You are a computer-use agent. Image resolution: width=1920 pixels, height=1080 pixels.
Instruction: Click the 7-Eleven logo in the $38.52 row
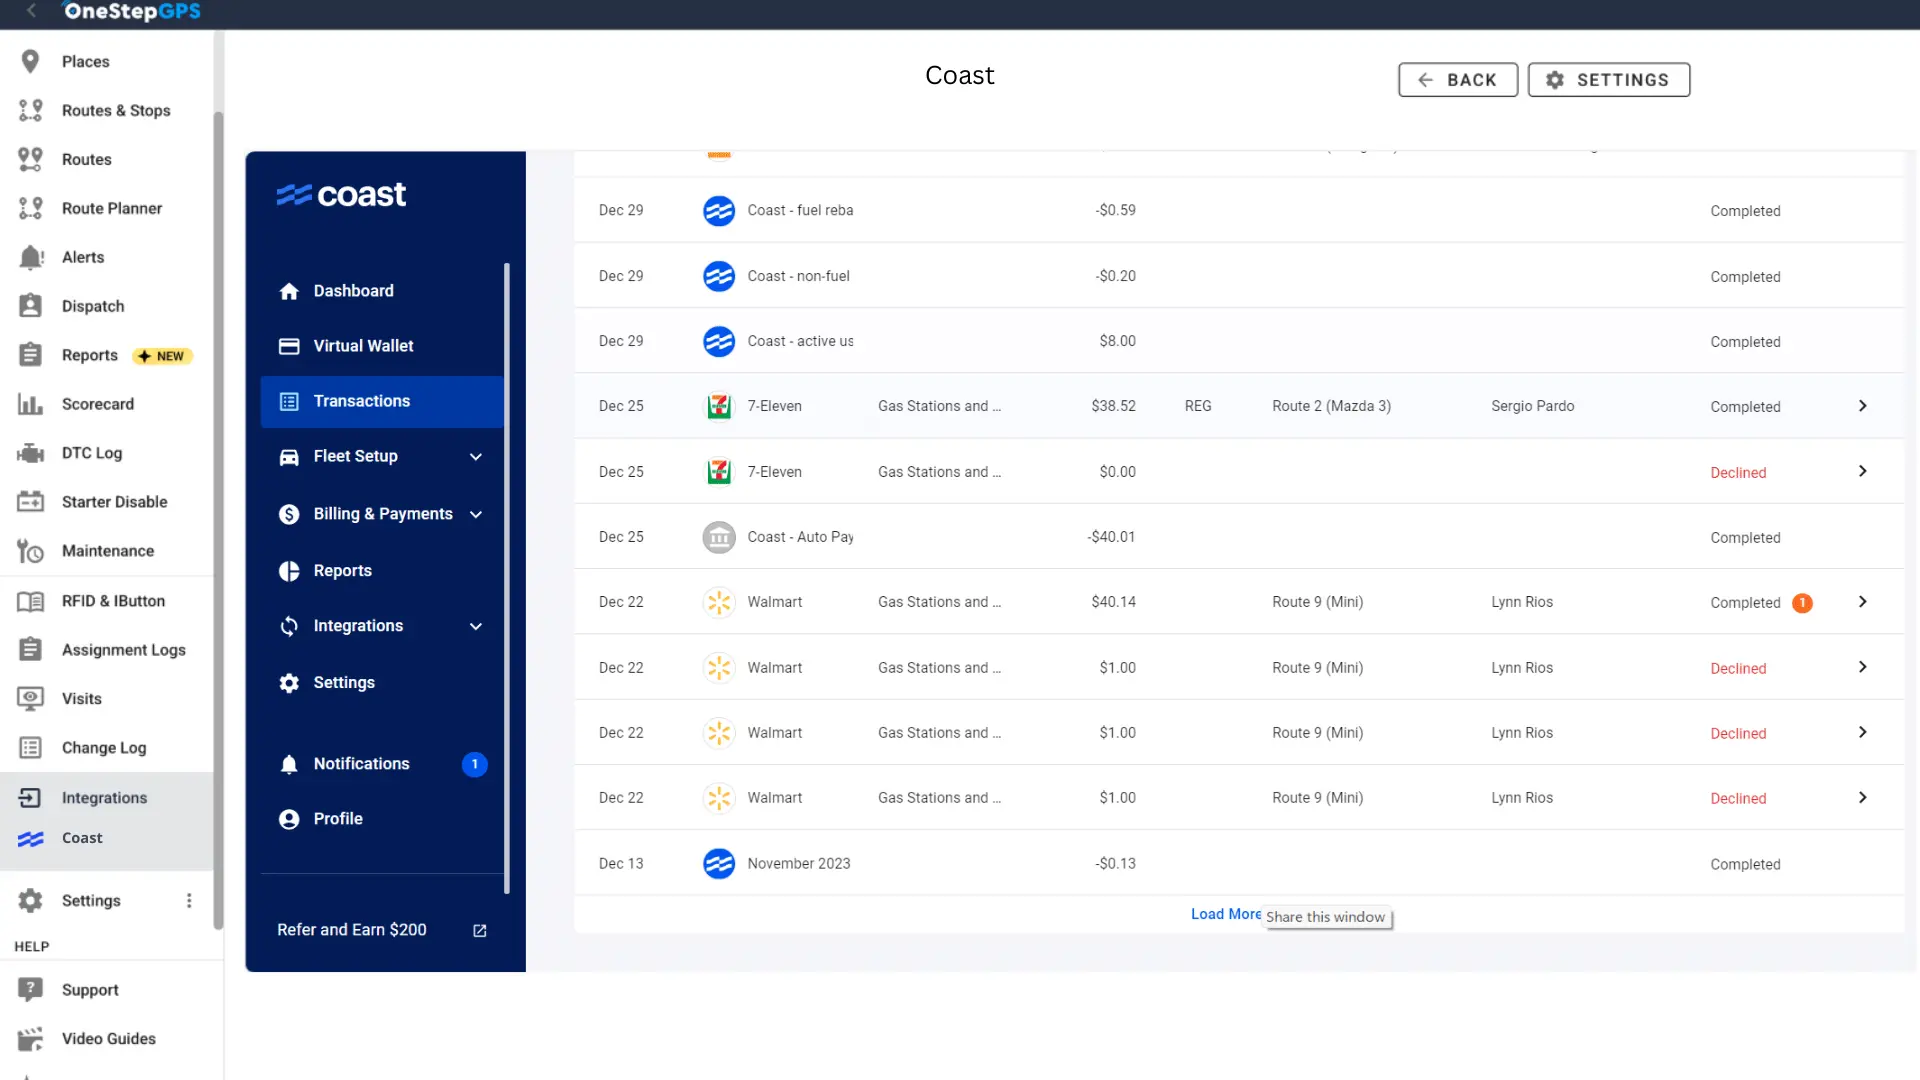tap(719, 407)
